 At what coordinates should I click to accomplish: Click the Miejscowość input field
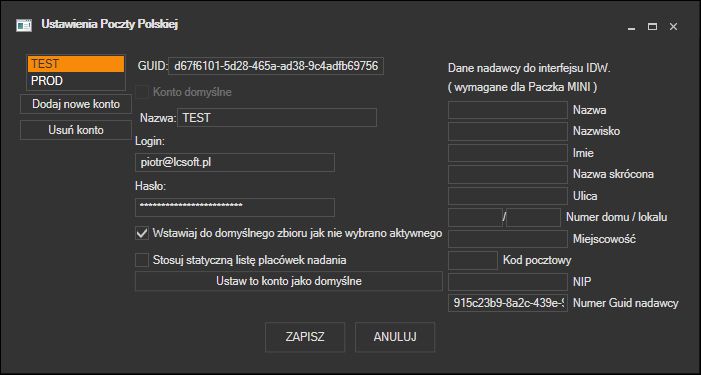click(x=508, y=239)
